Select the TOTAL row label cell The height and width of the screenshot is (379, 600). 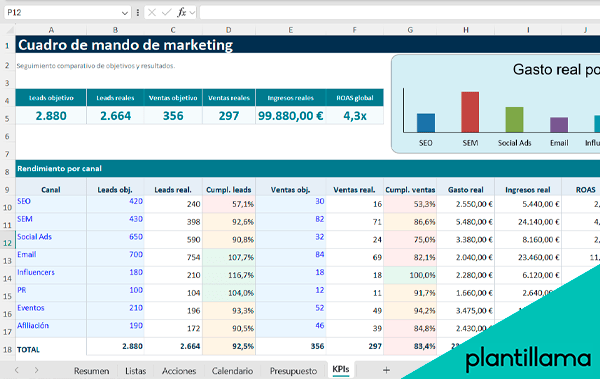tap(51, 346)
